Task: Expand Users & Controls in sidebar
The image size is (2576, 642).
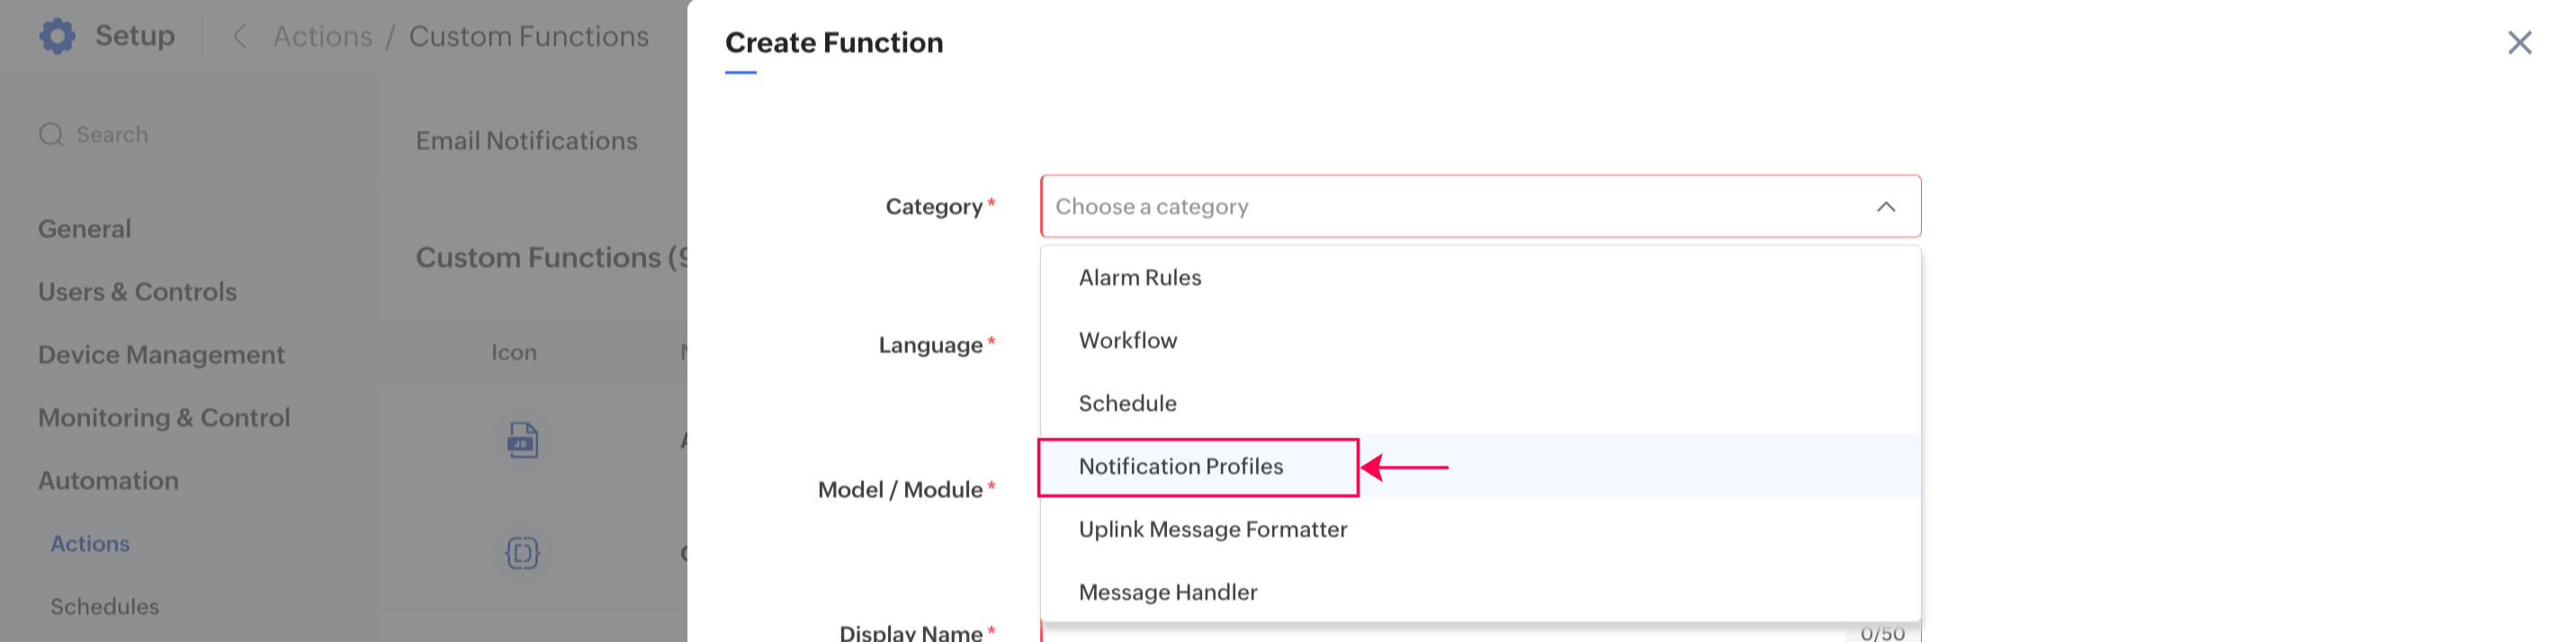Action: tap(138, 292)
